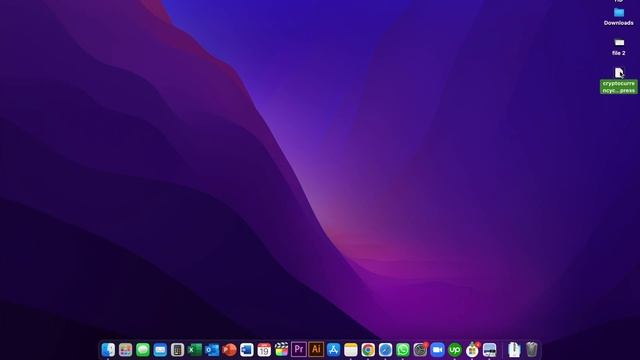The height and width of the screenshot is (360, 640).
Task: Click the highlighted 'cryptocurre ncyc...press' label
Action: pyautogui.click(x=619, y=87)
